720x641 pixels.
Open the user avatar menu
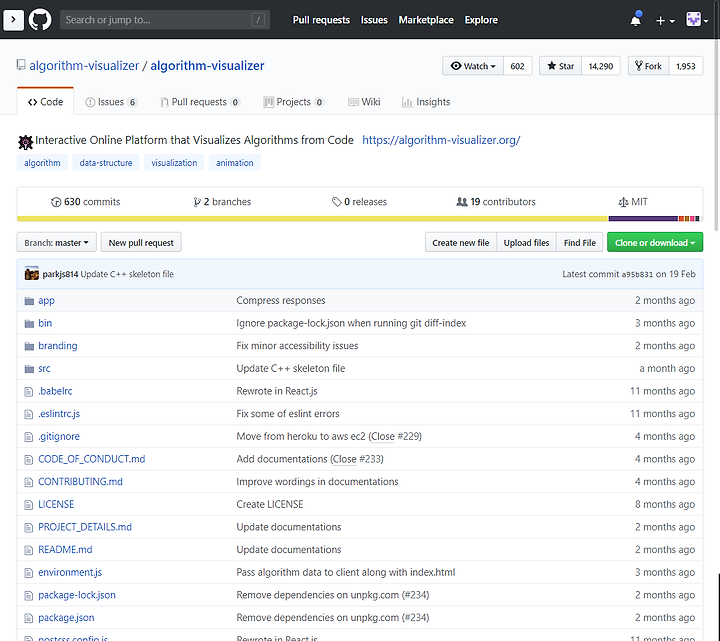tap(697, 20)
